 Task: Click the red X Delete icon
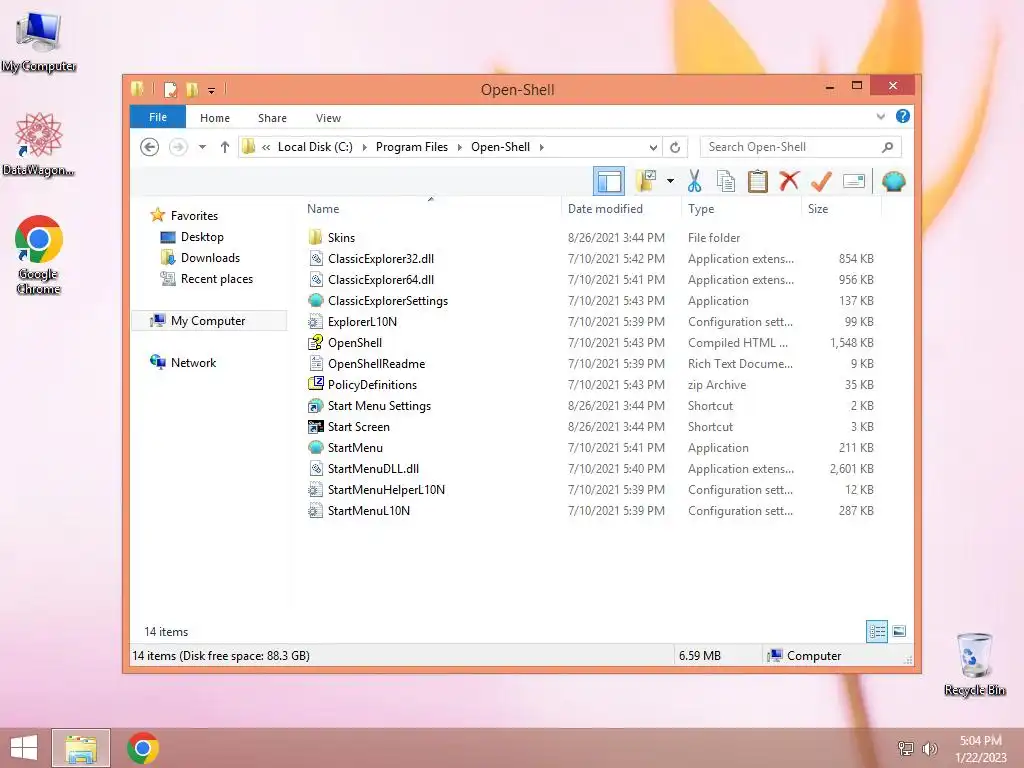[789, 181]
